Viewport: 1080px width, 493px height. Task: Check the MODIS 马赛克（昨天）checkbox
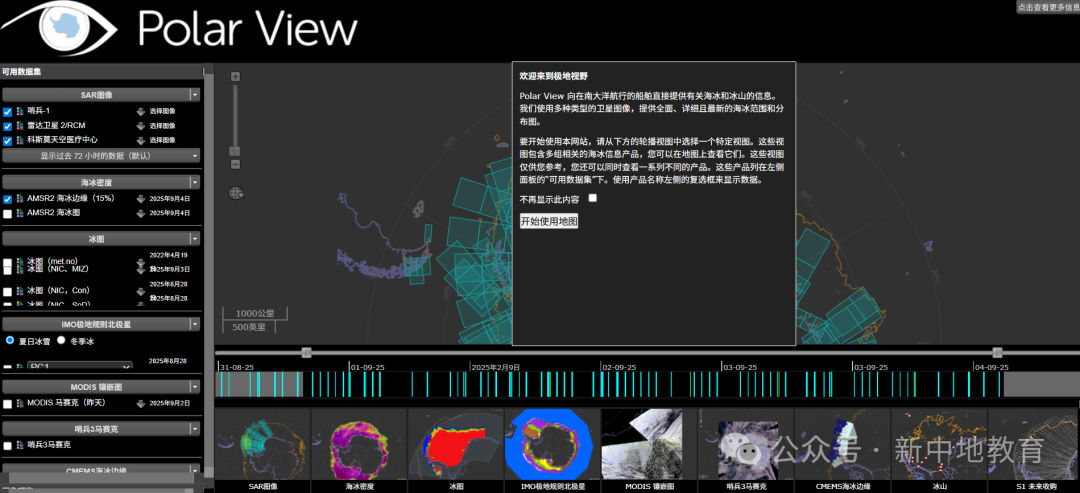(8, 403)
